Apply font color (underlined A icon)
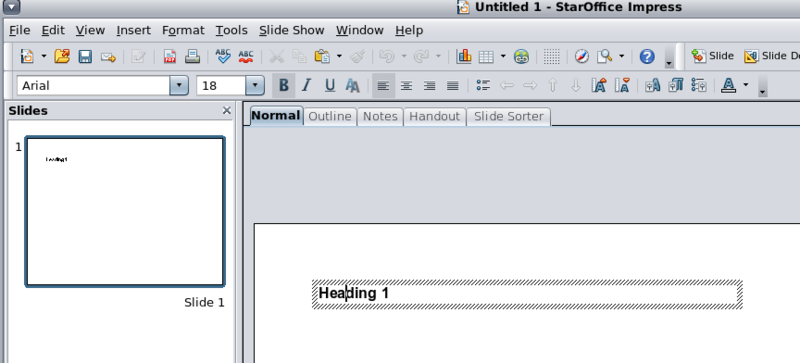The height and width of the screenshot is (363, 800). tap(729, 85)
